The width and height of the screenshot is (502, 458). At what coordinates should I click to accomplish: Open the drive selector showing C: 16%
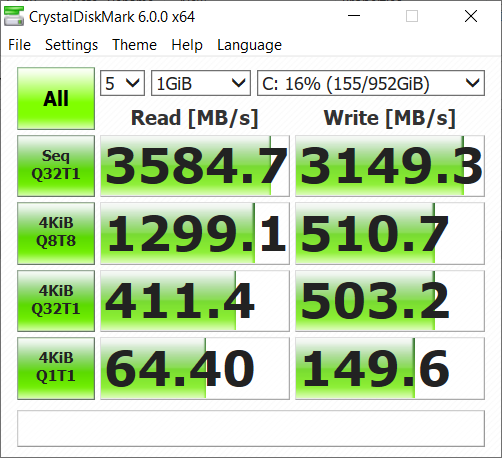pyautogui.click(x=371, y=83)
